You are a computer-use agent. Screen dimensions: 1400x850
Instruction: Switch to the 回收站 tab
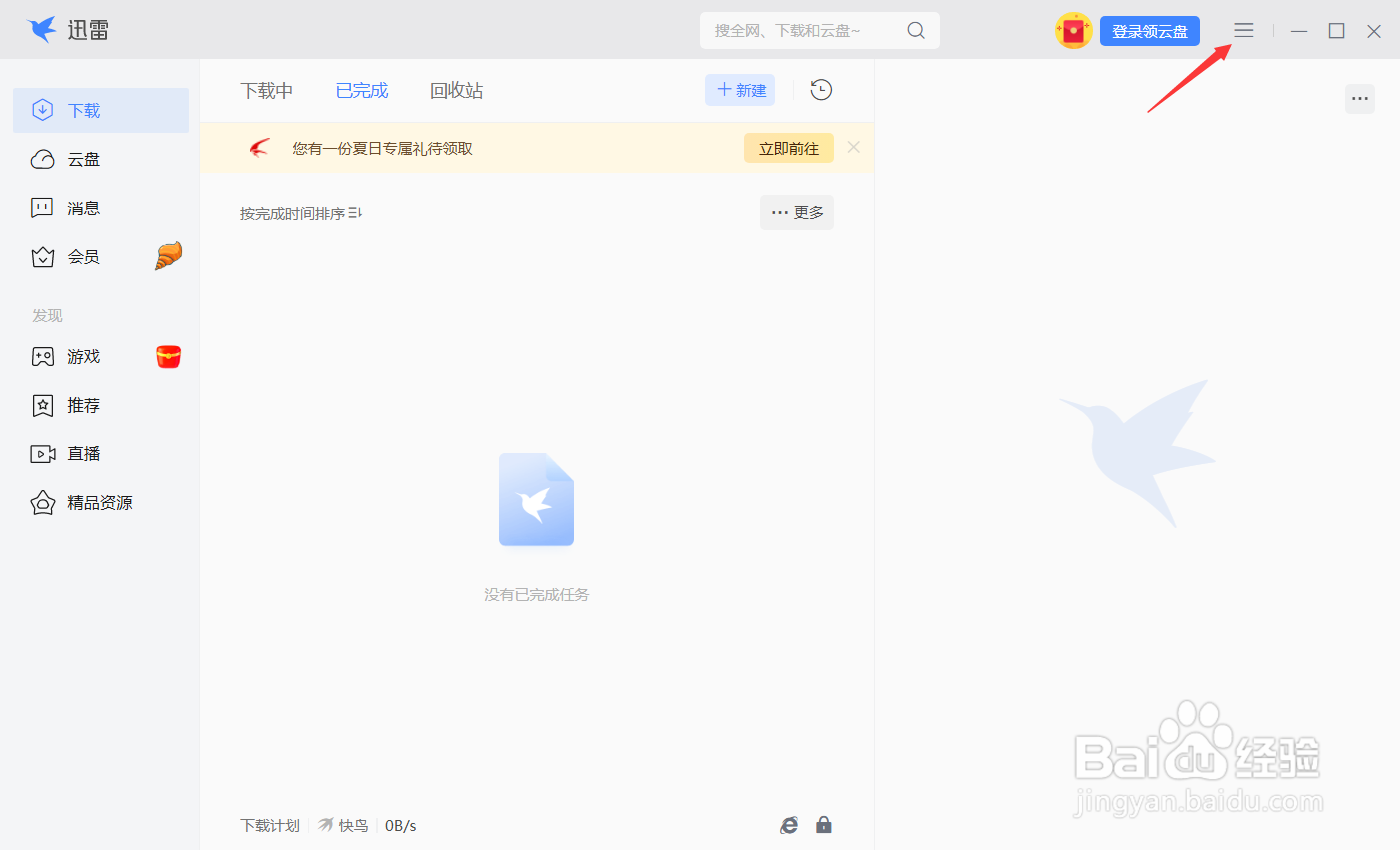[x=457, y=90]
